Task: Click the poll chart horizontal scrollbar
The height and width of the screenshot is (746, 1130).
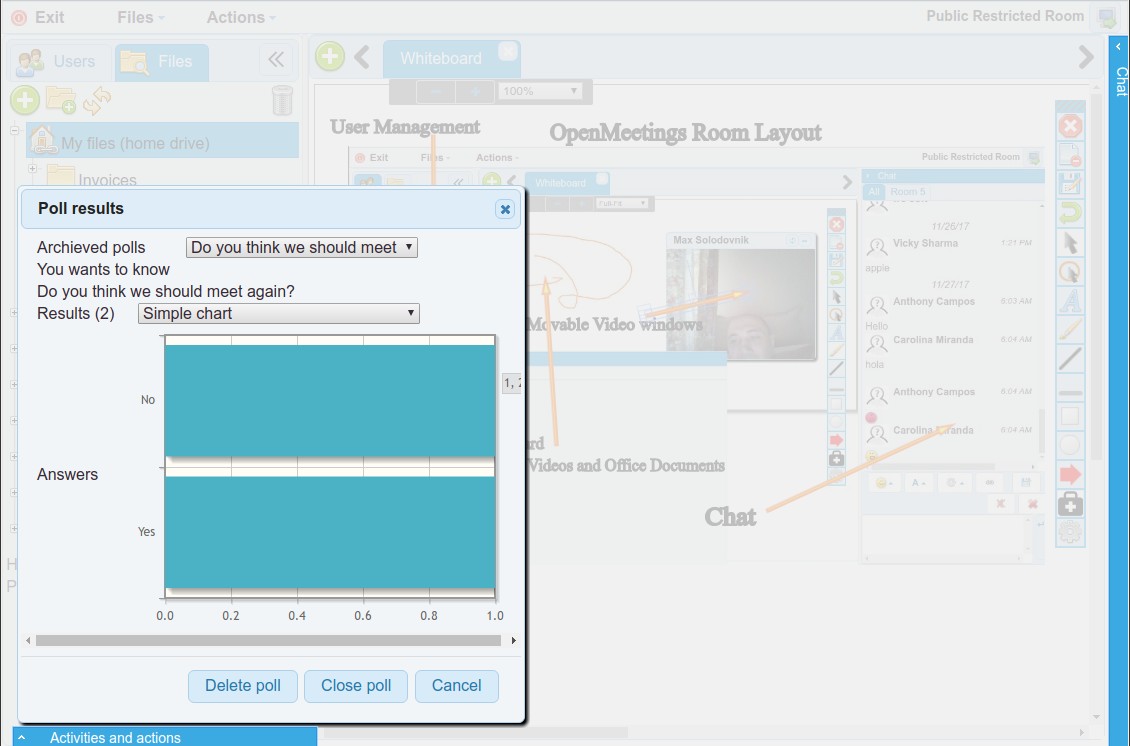Action: click(268, 640)
